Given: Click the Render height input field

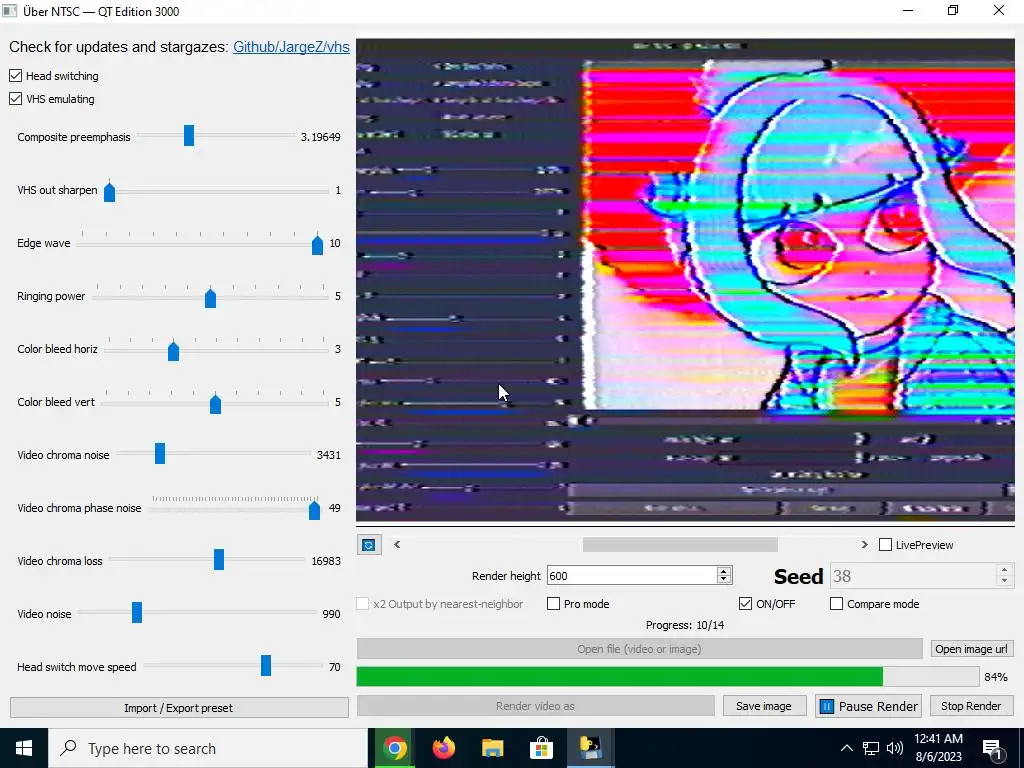Looking at the screenshot, I should coord(632,575).
